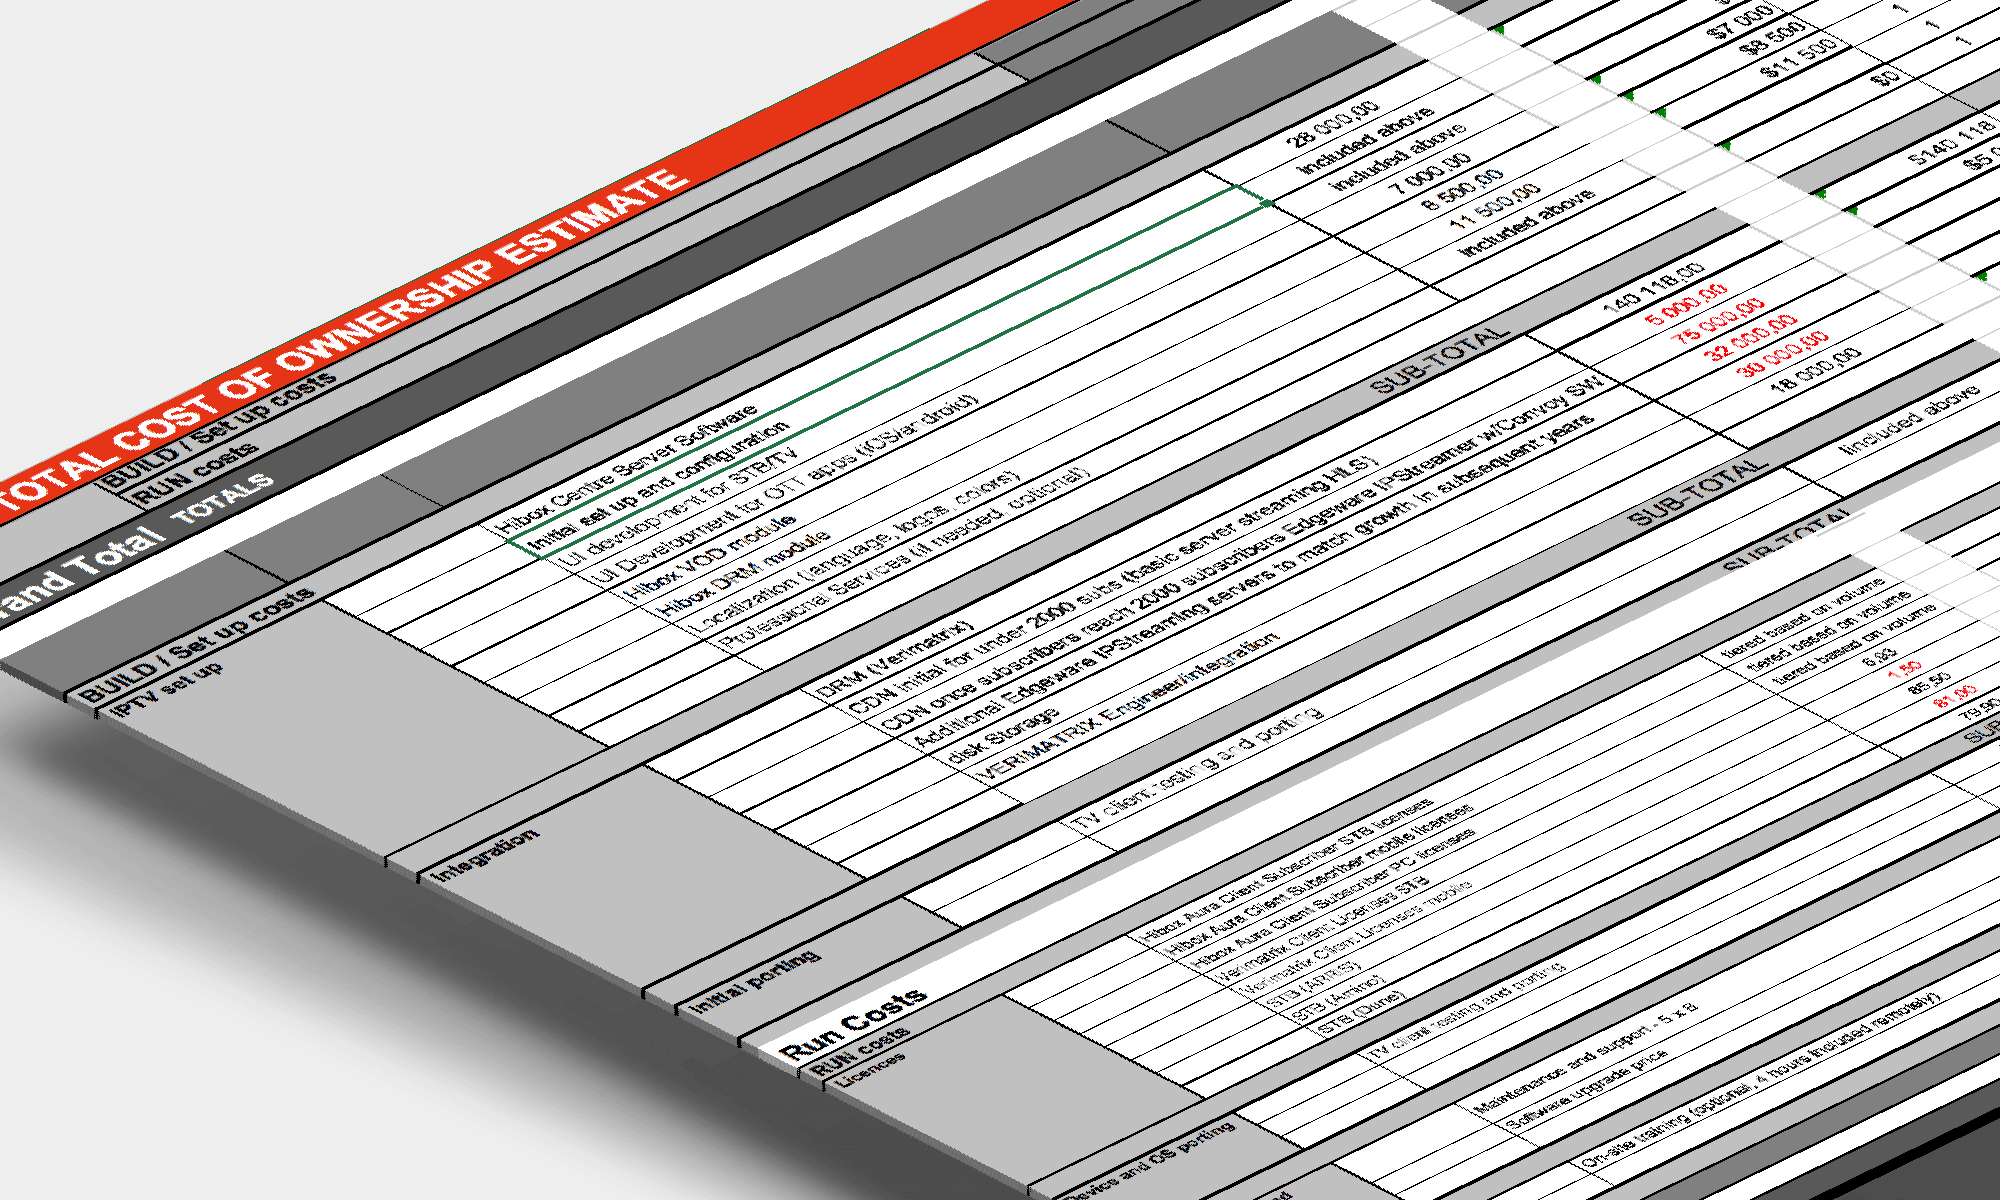This screenshot has height=1200, width=2000.
Task: Click the $7 000 total cell
Action: pyautogui.click(x=1741, y=22)
